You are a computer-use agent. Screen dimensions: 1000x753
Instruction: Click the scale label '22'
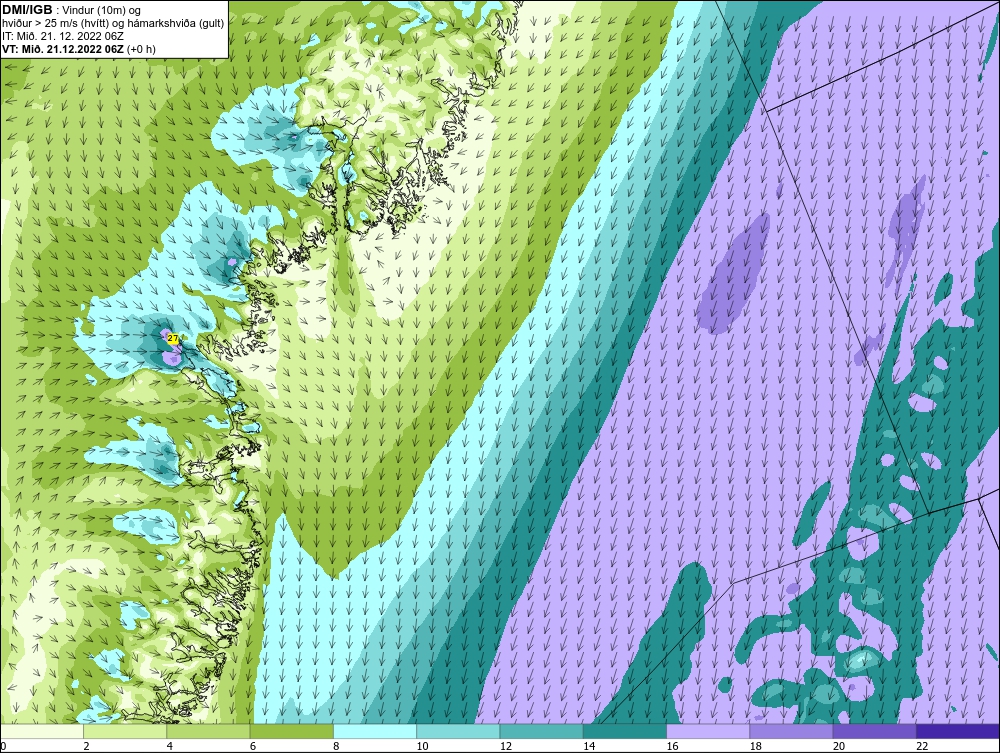pos(922,746)
